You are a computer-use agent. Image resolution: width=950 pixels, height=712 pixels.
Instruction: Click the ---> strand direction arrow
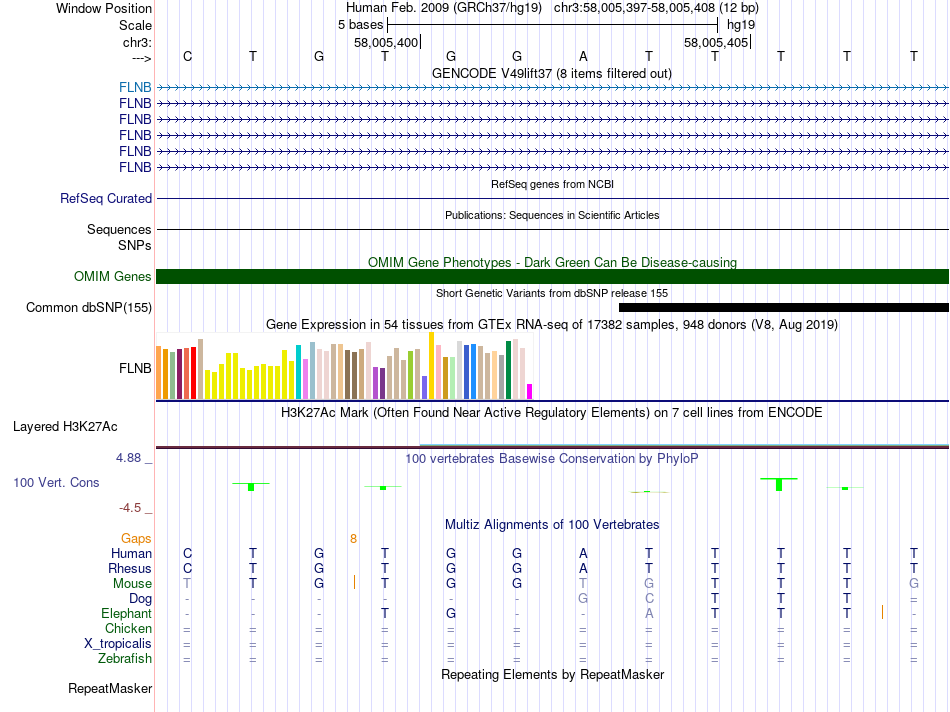(x=142, y=58)
